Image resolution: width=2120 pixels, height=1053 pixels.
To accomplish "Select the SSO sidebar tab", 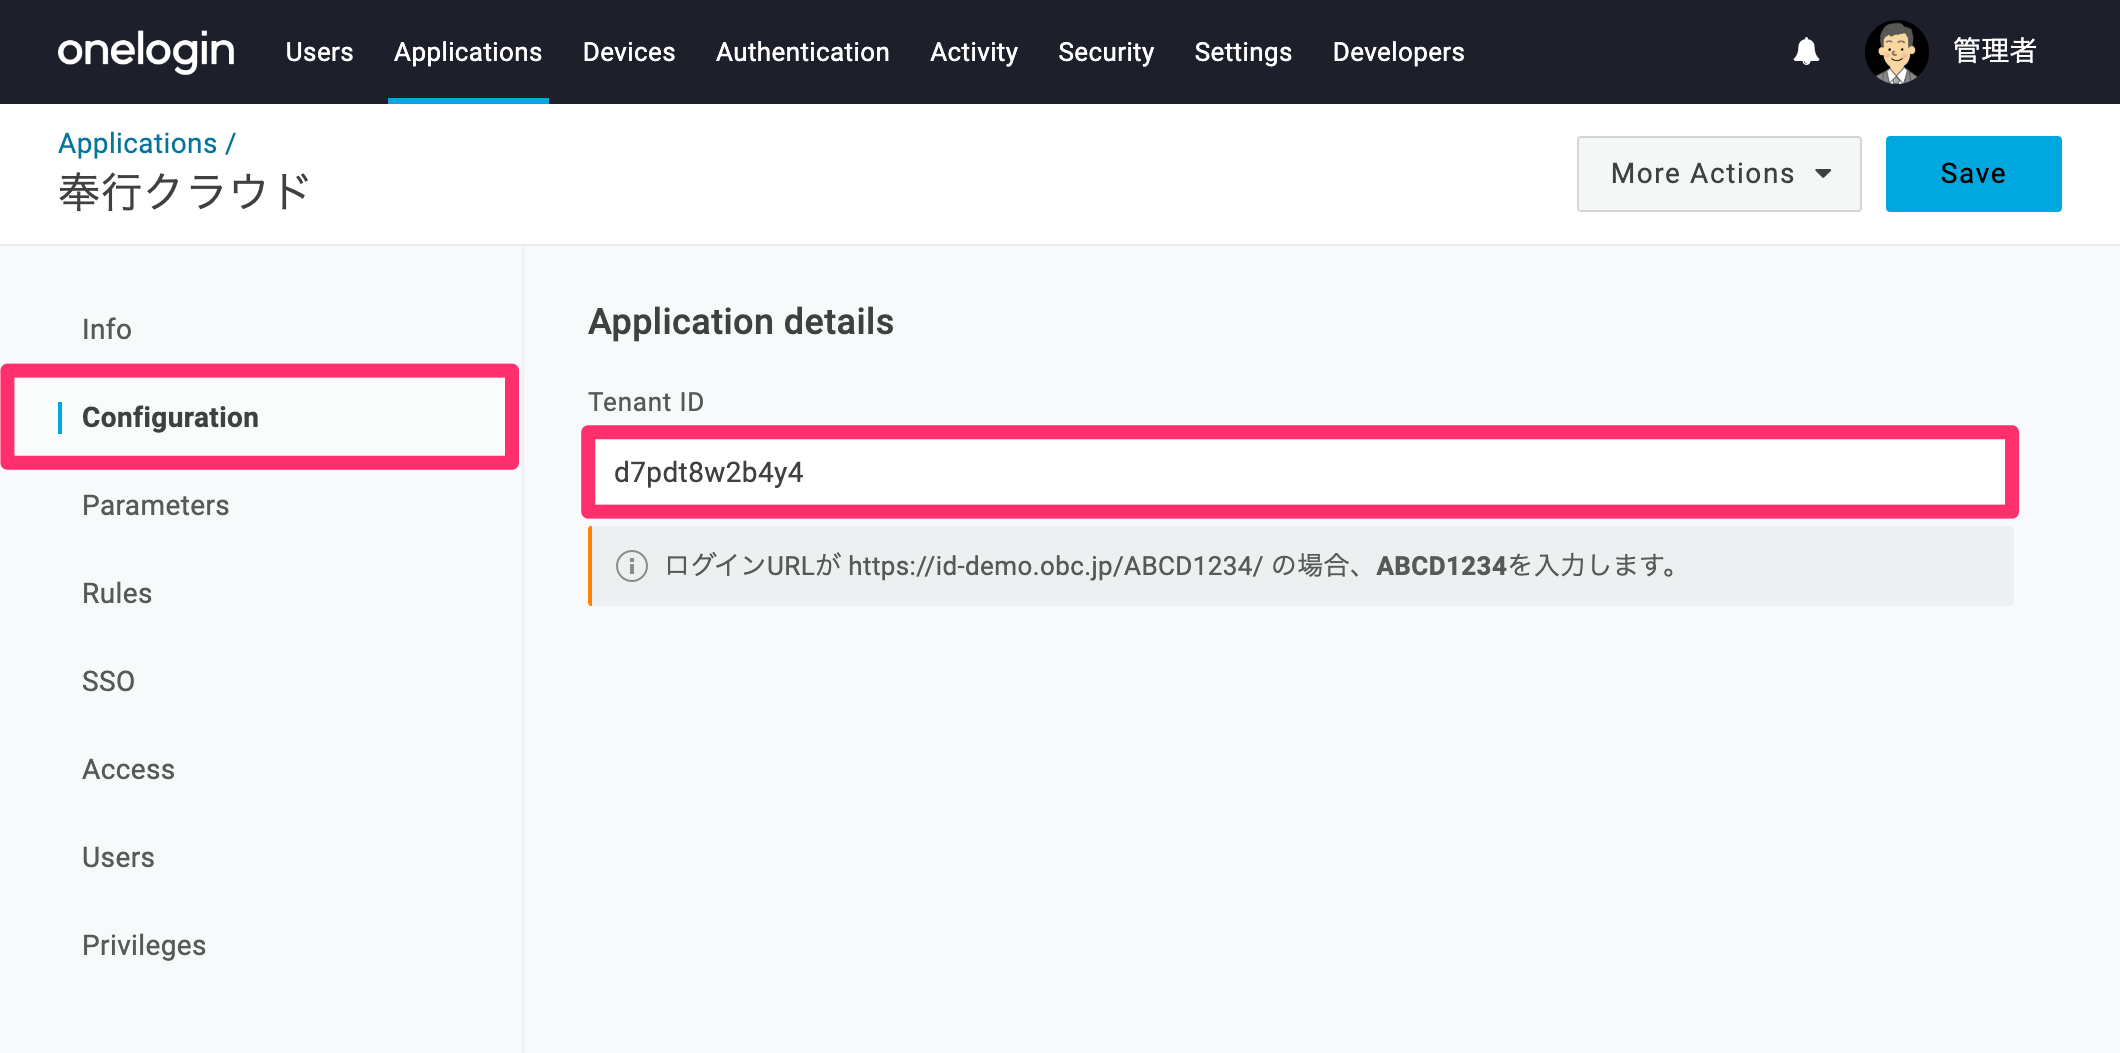I will click(108, 681).
